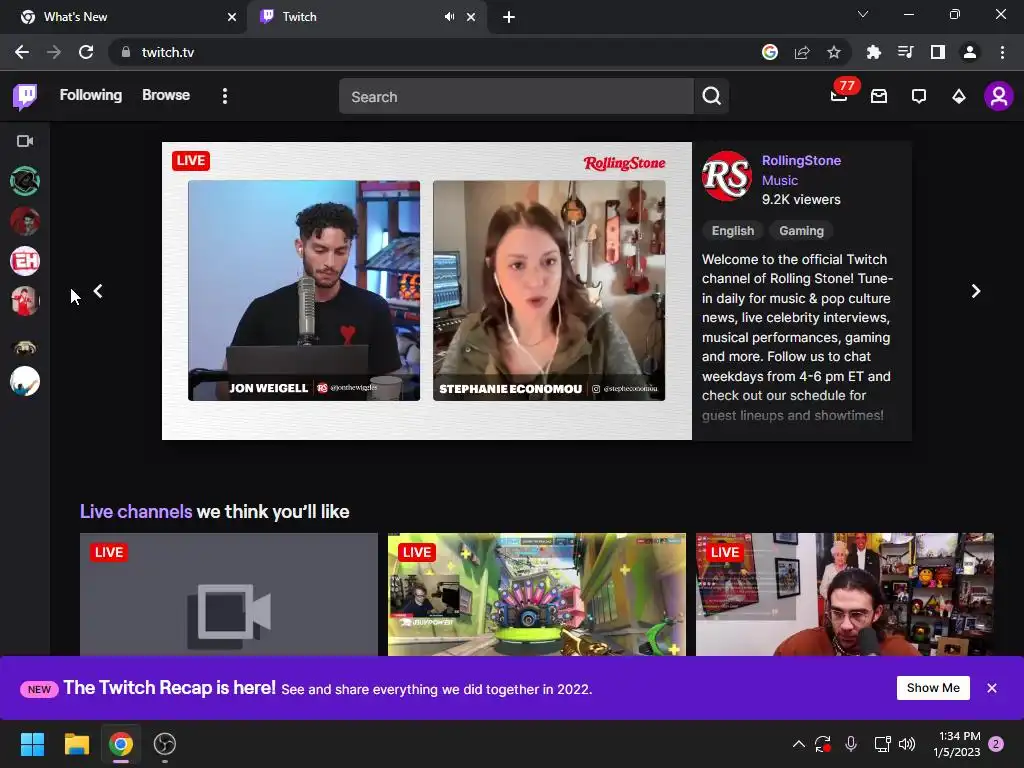
Task: Open the RollingStone featured live video
Action: click(426, 291)
